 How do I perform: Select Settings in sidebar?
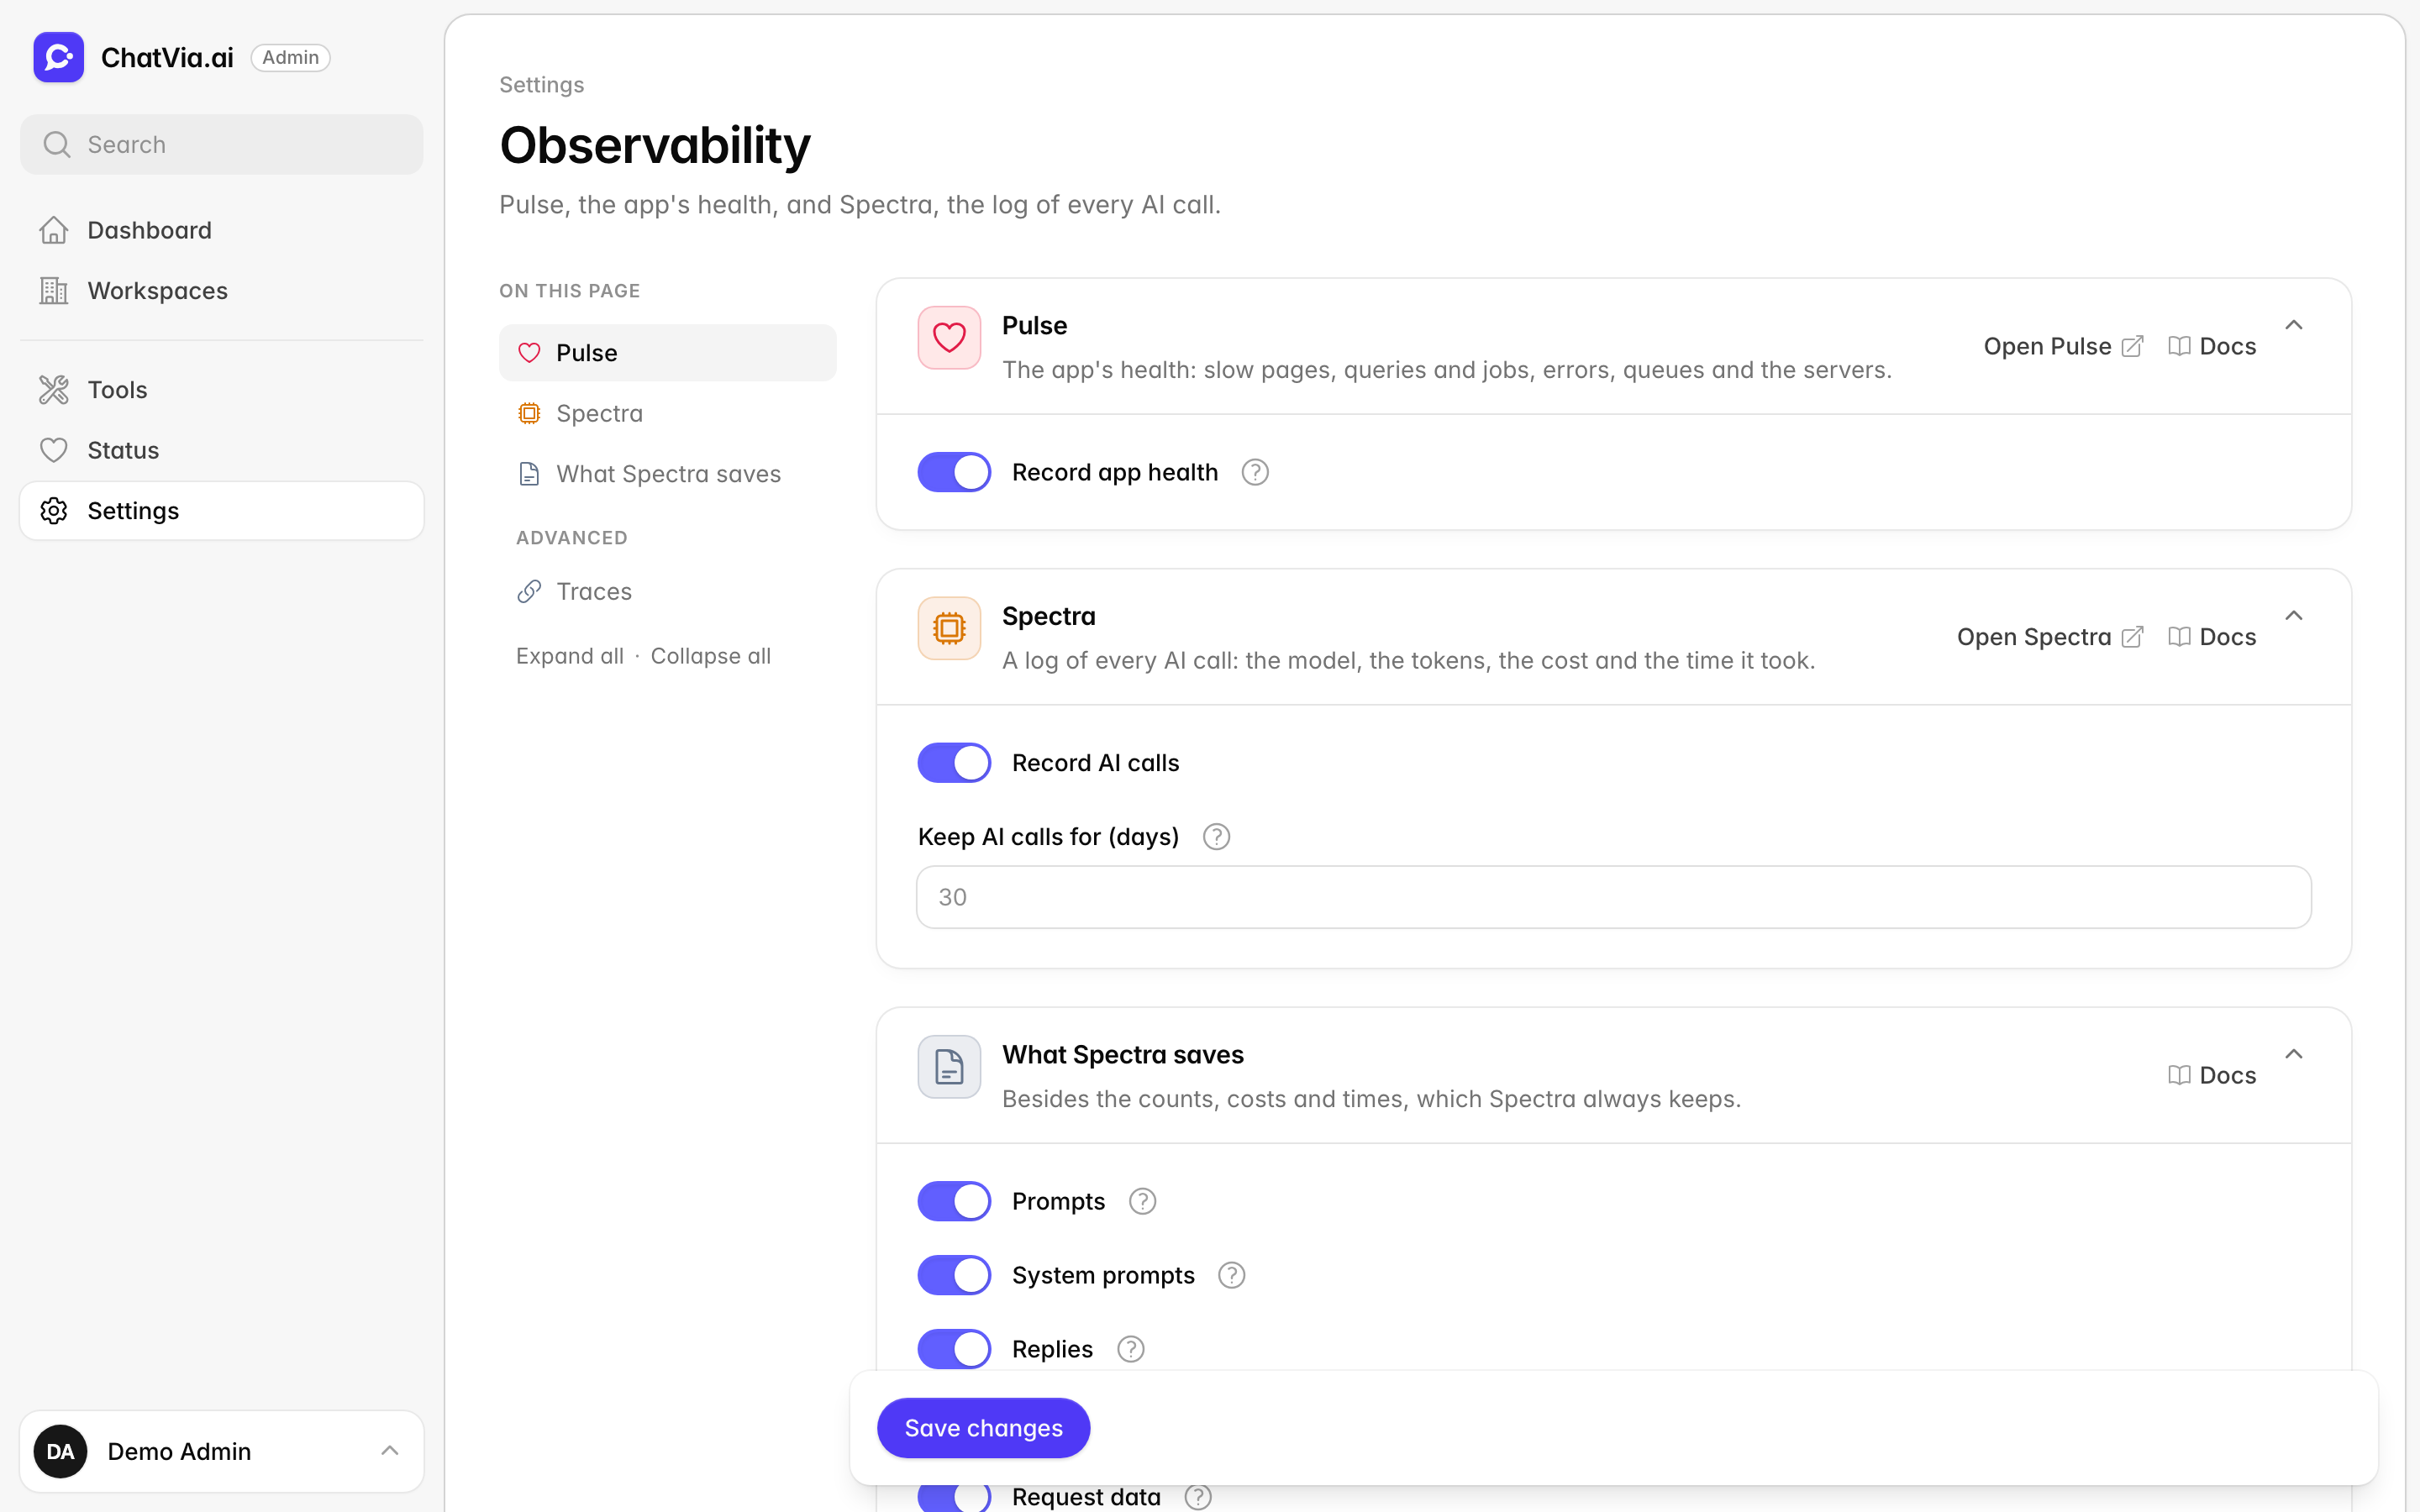click(222, 511)
